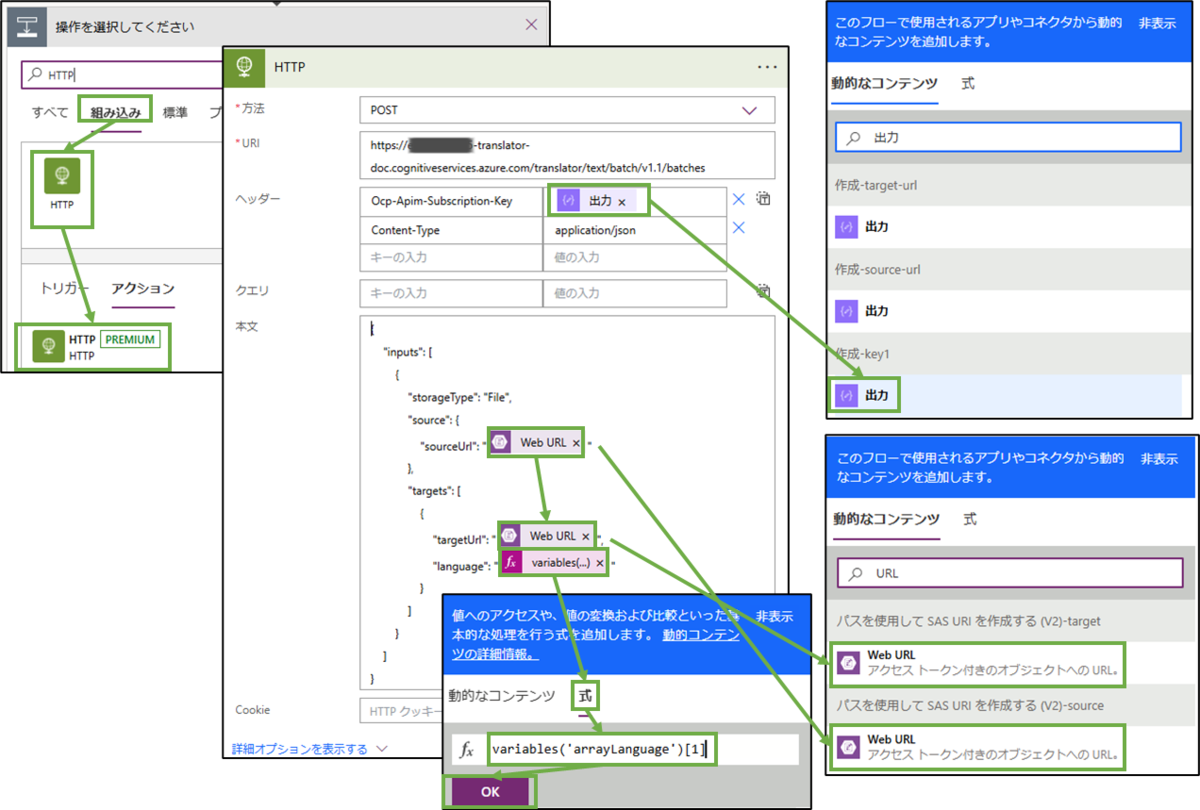
Task: Remove the sourceUrl Web URL token
Action: click(x=575, y=442)
